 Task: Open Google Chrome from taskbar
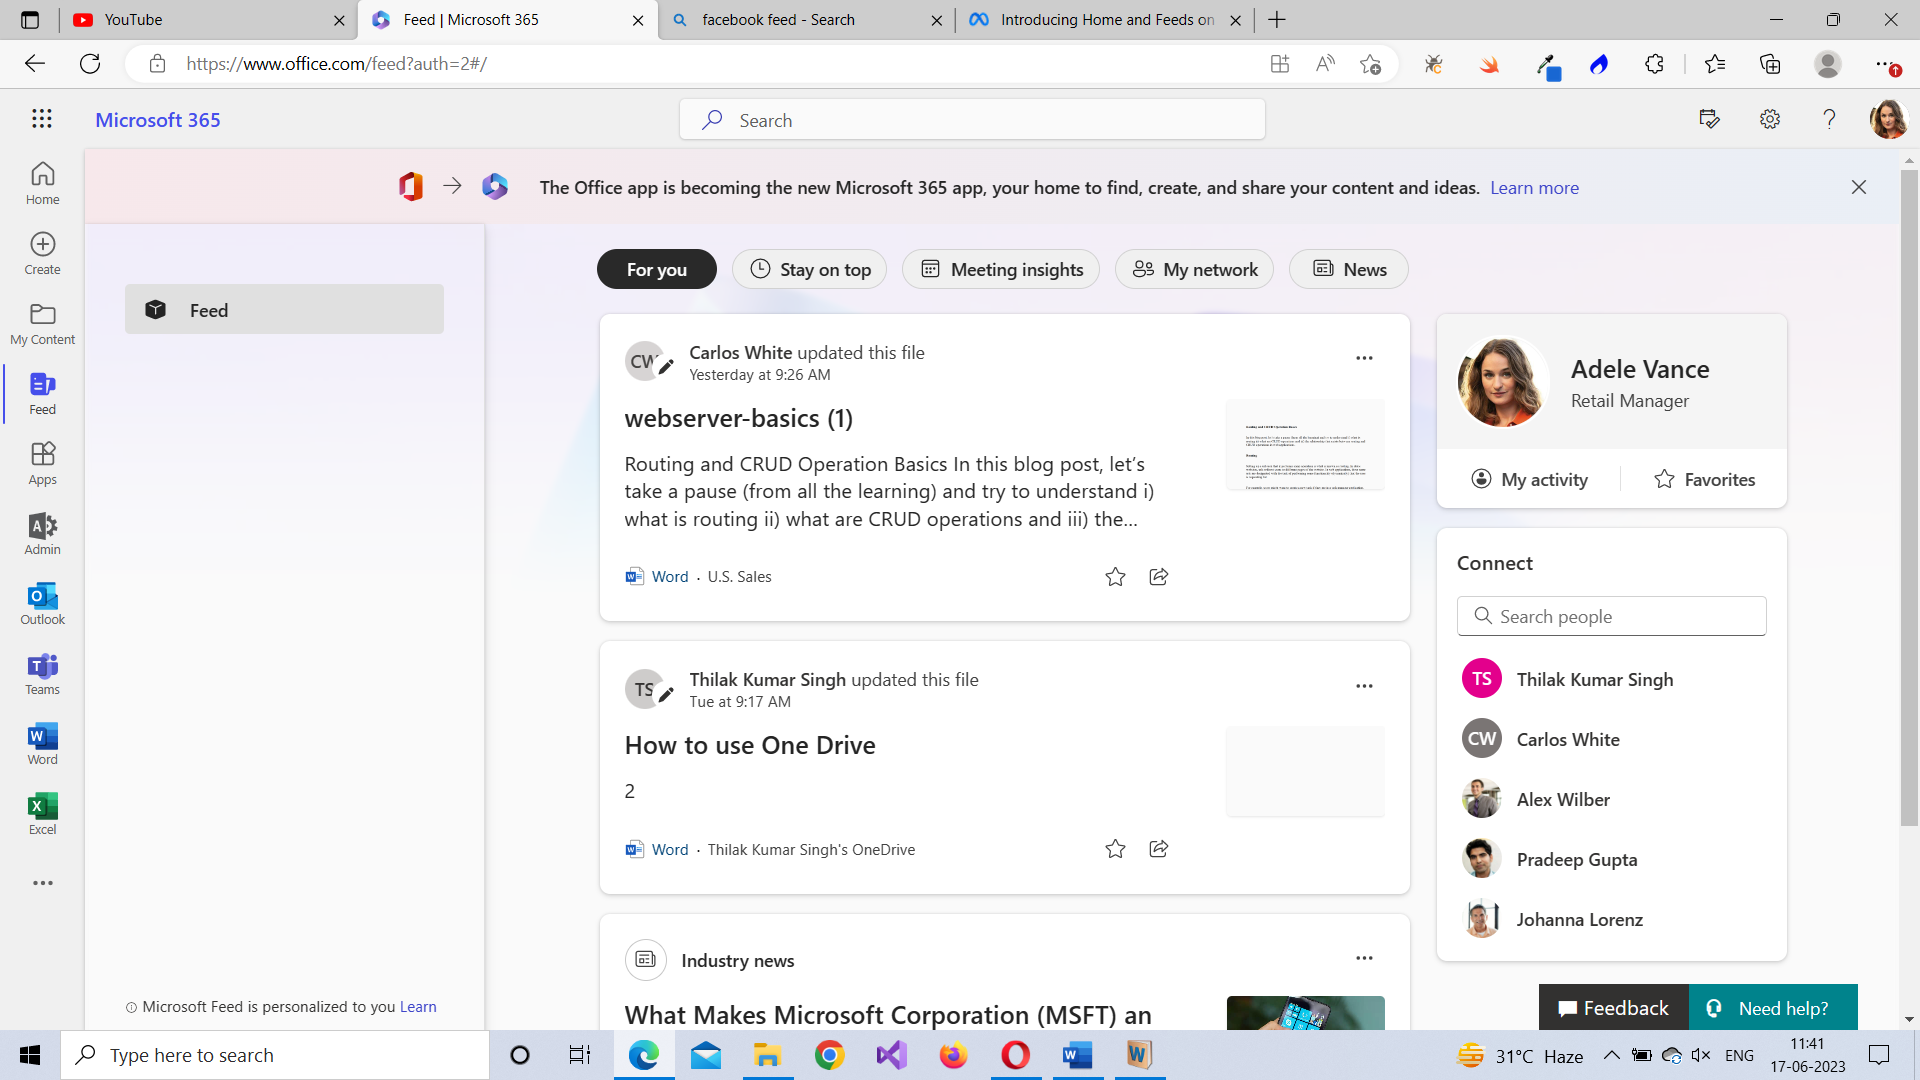coord(829,1055)
